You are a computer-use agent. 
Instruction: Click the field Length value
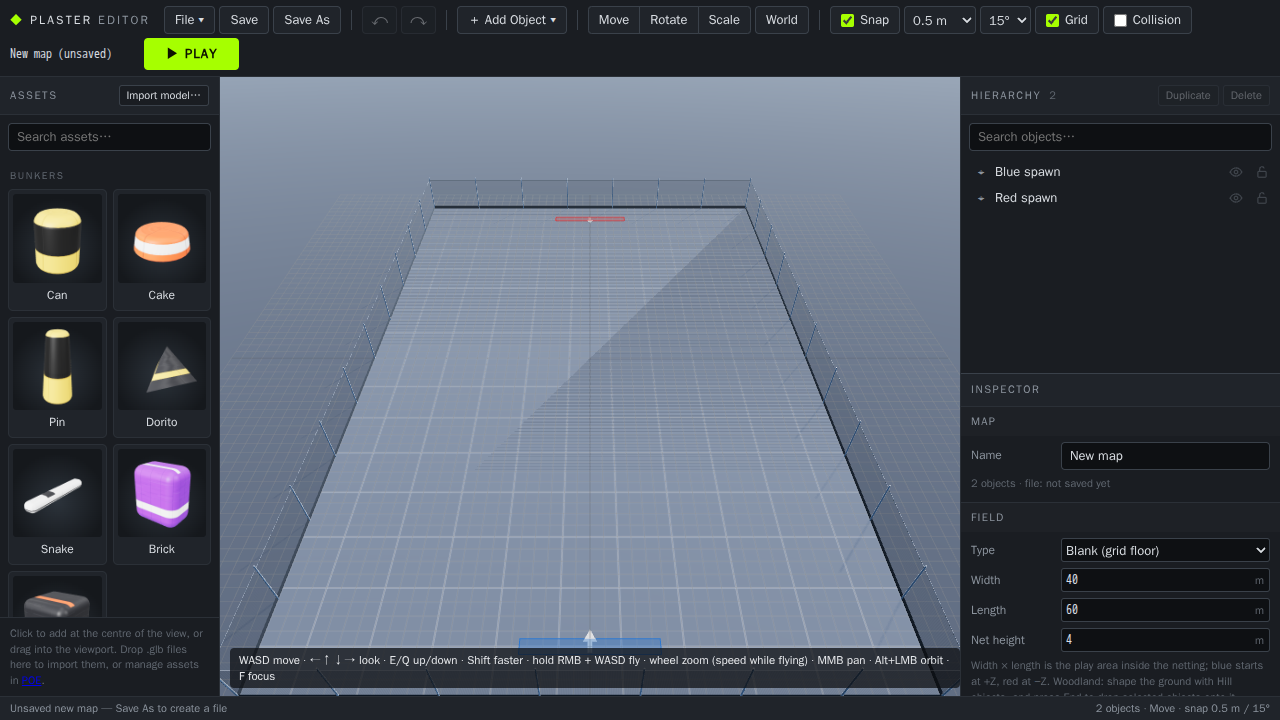pyautogui.click(x=1165, y=610)
